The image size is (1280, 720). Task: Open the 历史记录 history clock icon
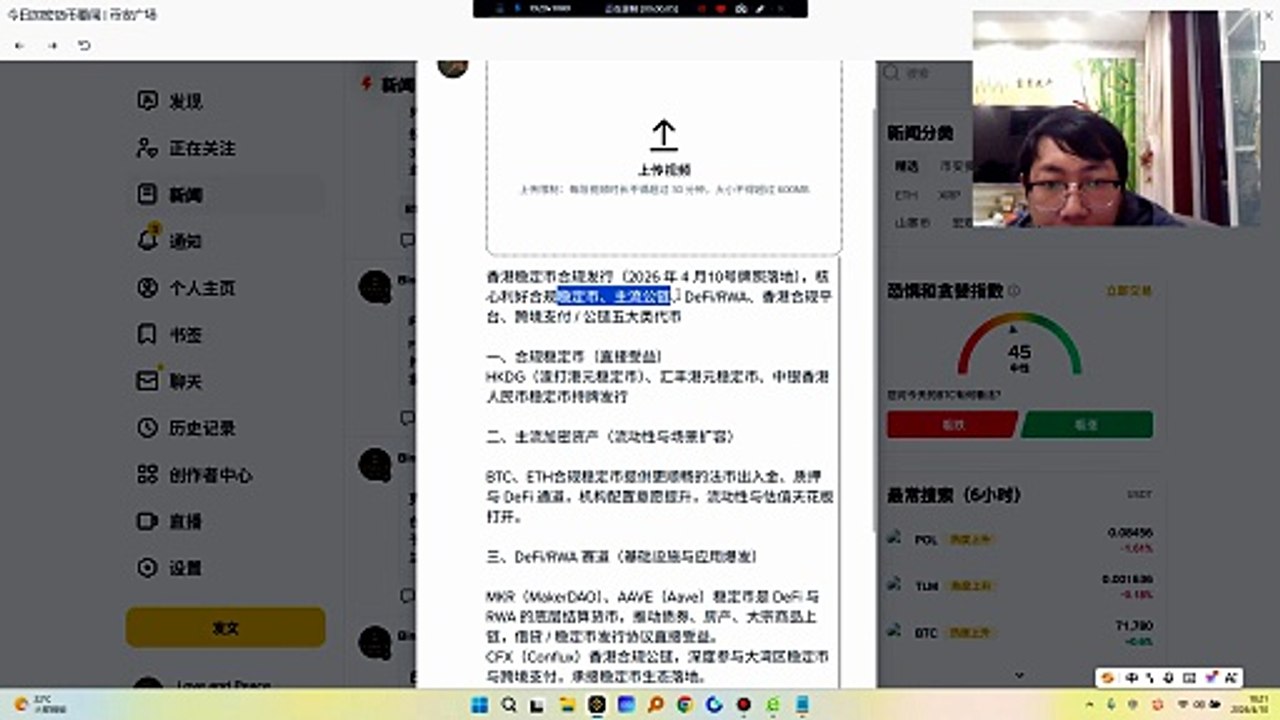[147, 428]
